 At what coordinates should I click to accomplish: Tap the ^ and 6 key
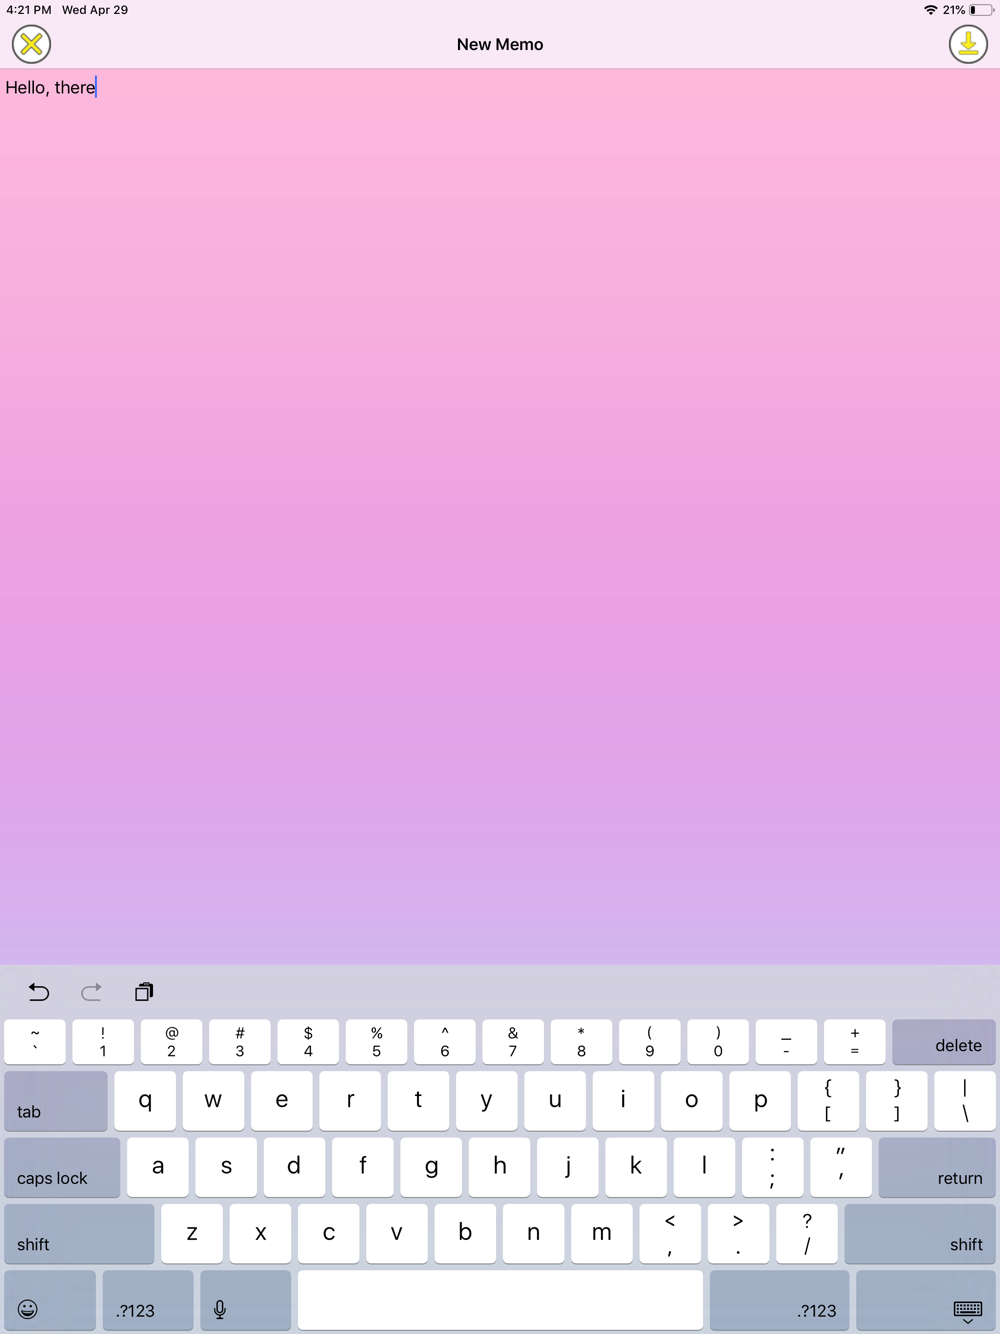[x=445, y=1042]
